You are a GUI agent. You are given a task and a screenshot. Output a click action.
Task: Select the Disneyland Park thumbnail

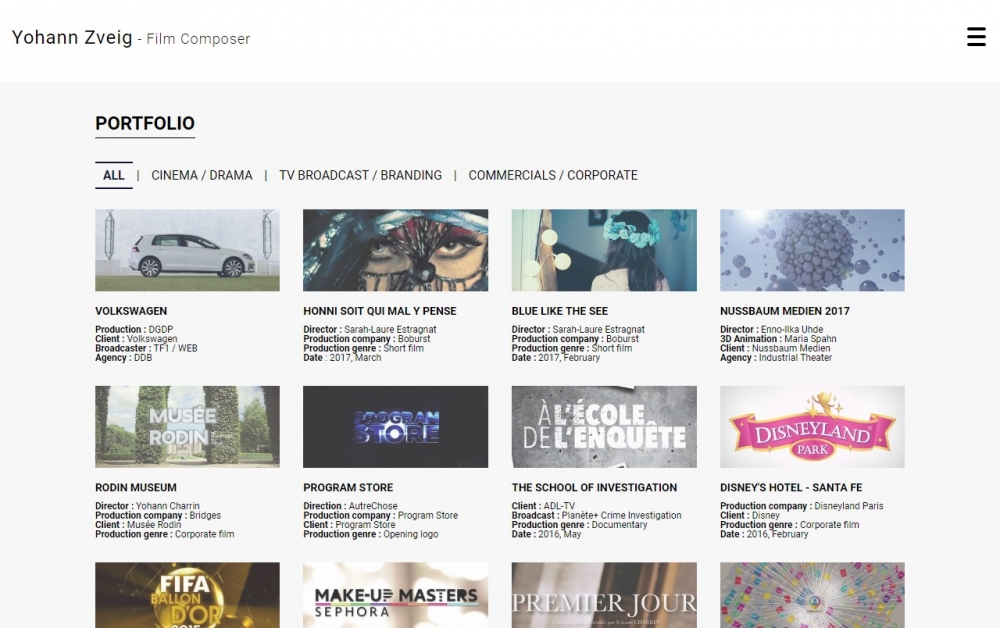[812, 427]
